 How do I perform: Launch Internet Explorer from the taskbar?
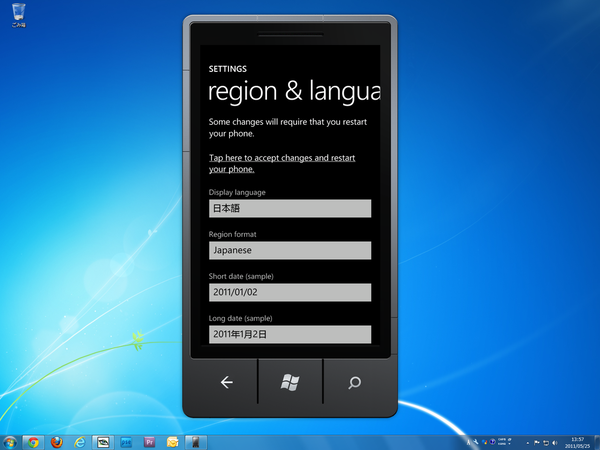[x=80, y=443]
